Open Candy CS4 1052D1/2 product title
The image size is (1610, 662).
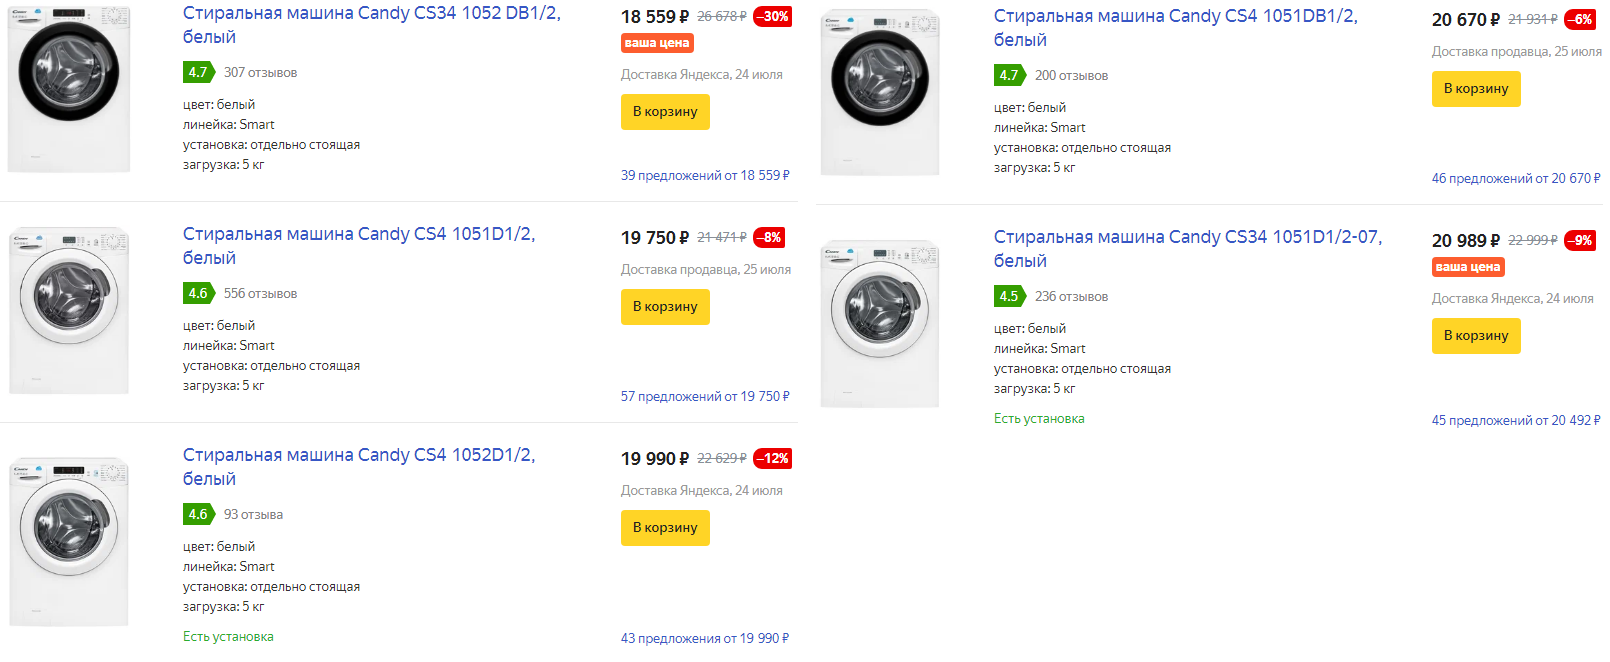coord(358,456)
